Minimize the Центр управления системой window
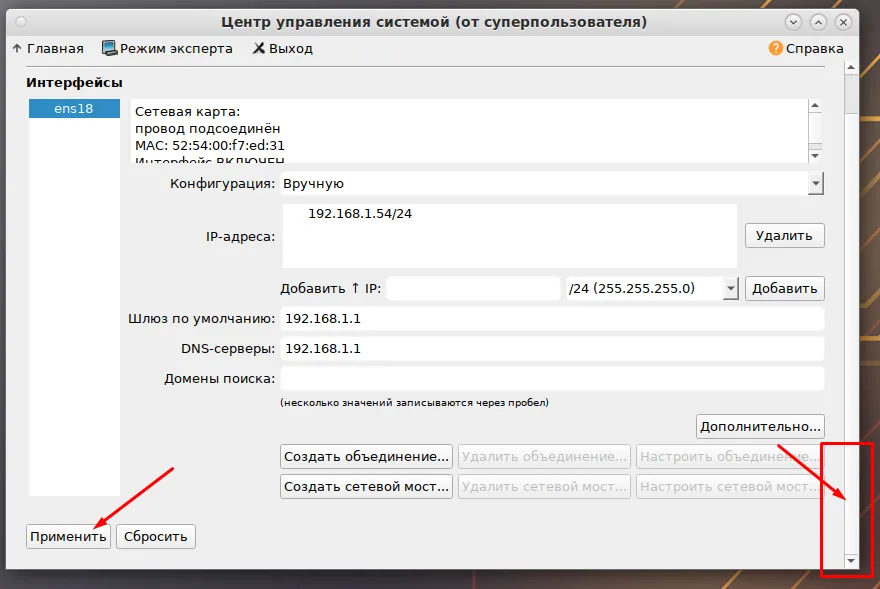Image resolution: width=880 pixels, height=589 pixels. [x=793, y=22]
